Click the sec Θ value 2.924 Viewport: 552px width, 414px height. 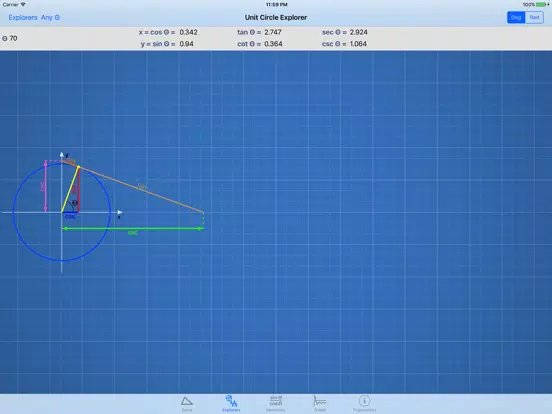[358, 32]
